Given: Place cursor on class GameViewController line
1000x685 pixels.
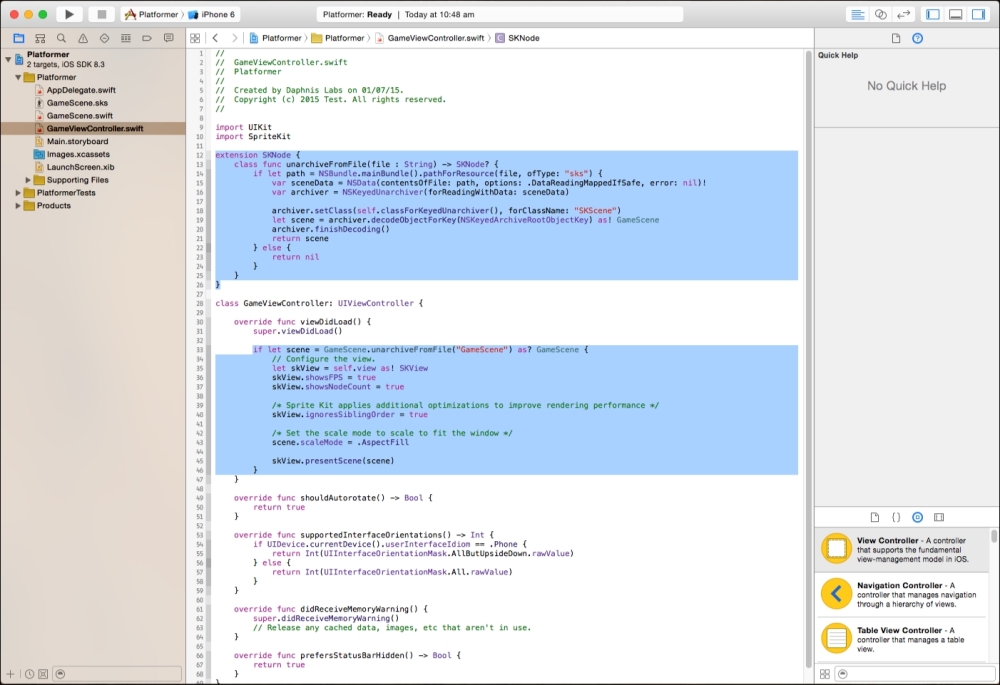Looking at the screenshot, I should pos(319,303).
